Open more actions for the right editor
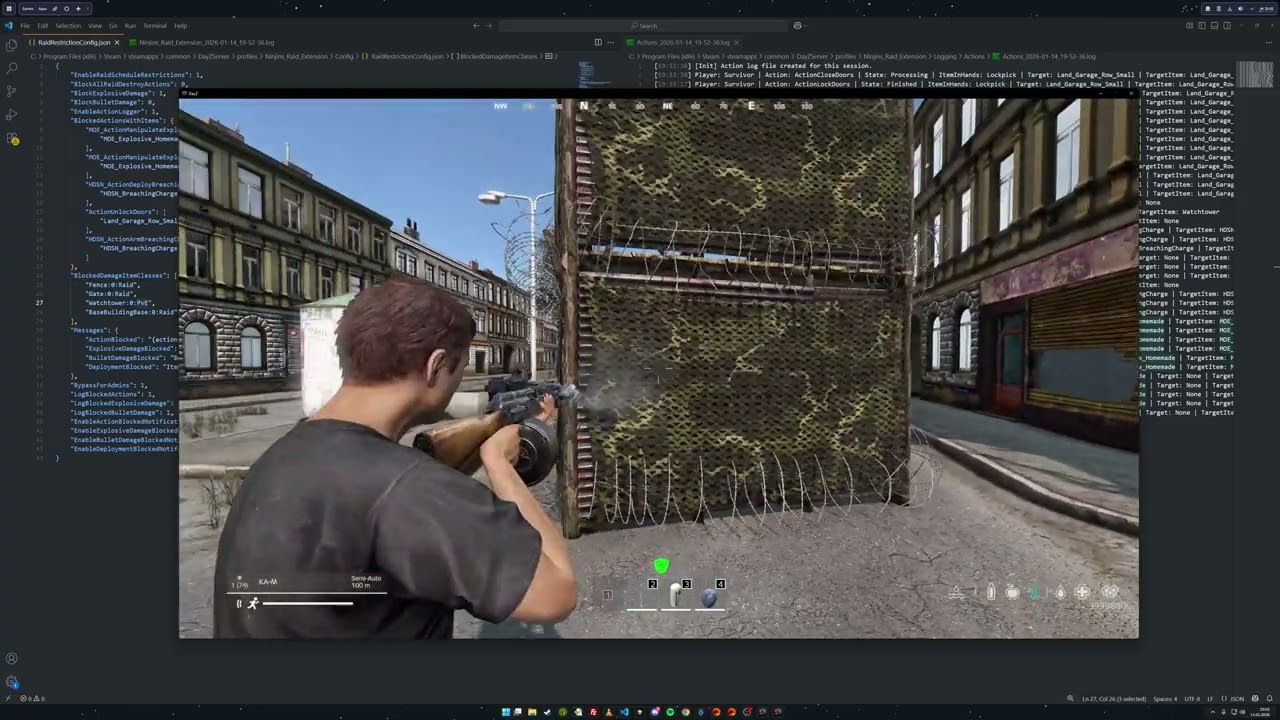Screen dimensions: 1280x720 (1270, 42)
